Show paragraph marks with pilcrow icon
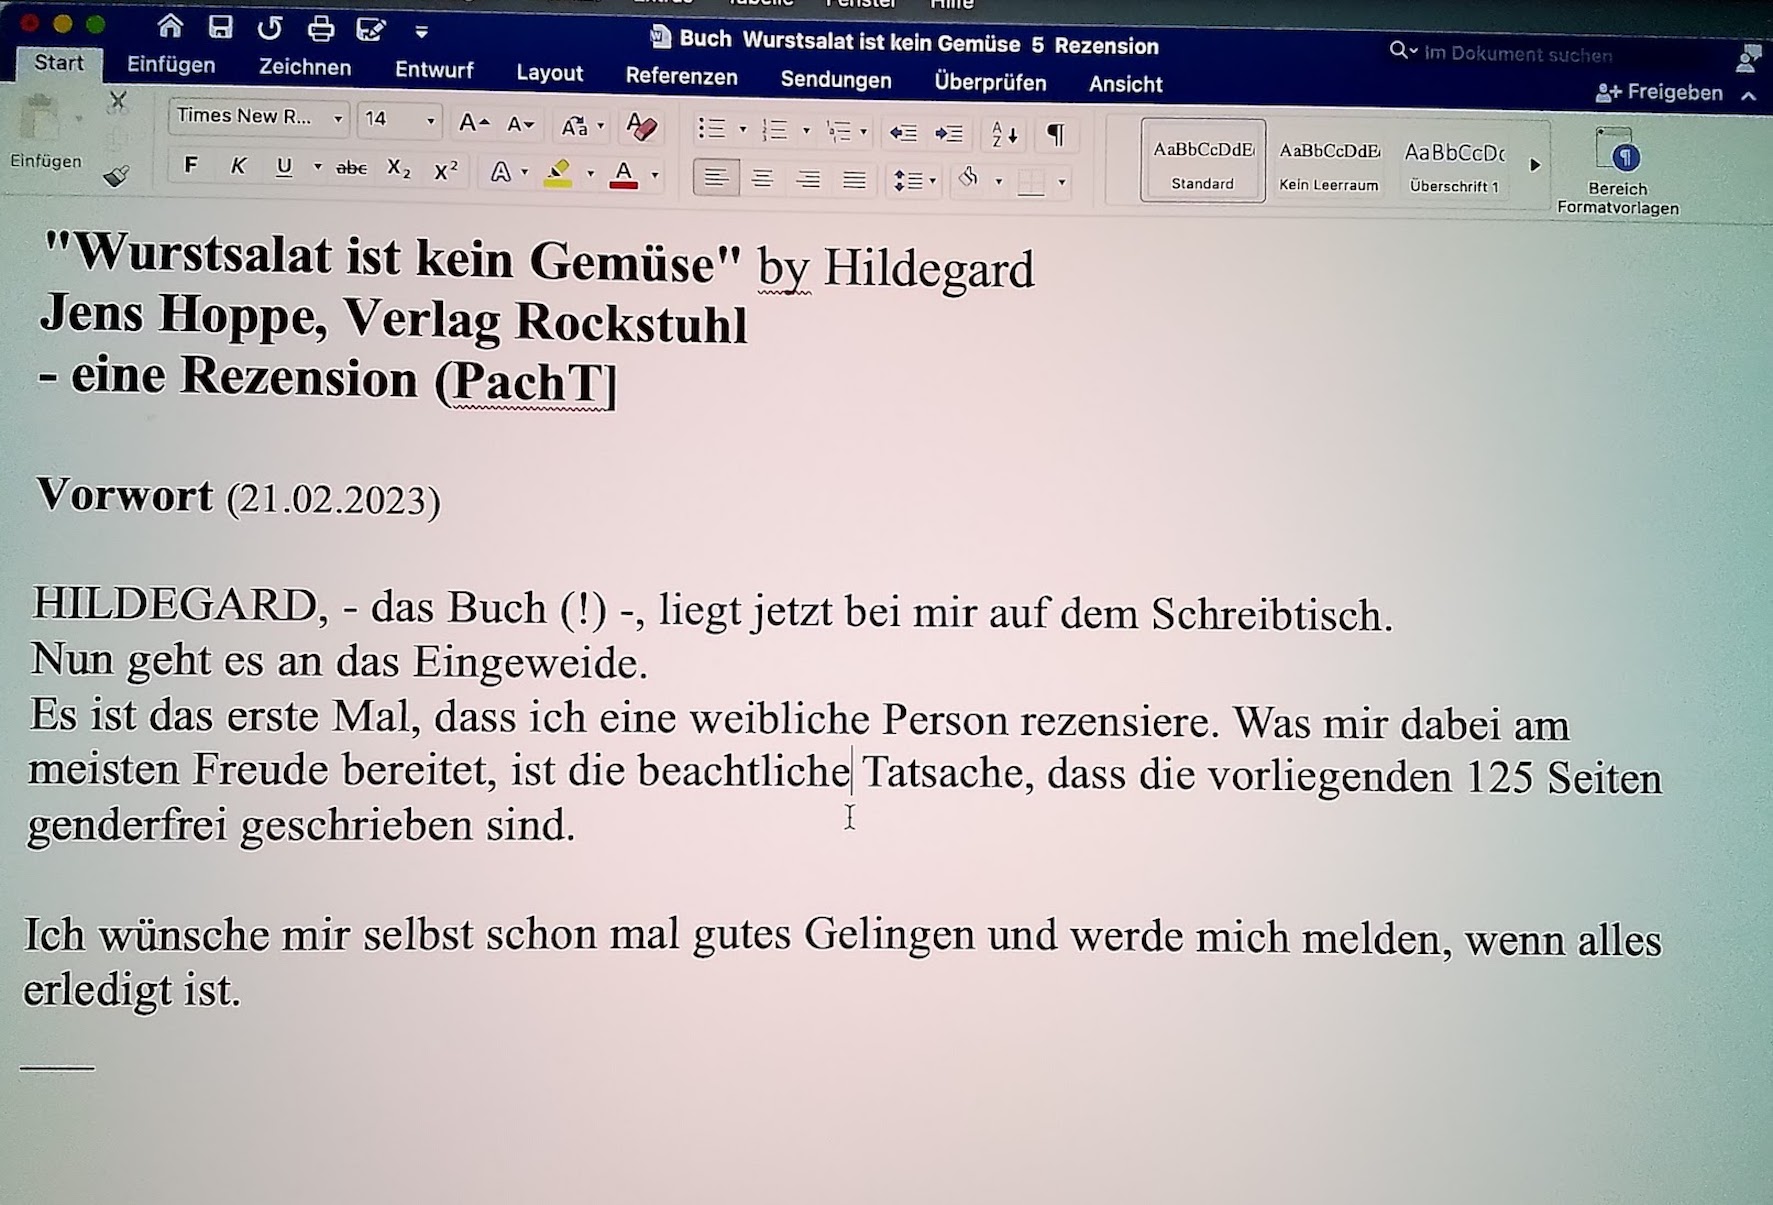This screenshot has height=1205, width=1773. coord(1055,134)
